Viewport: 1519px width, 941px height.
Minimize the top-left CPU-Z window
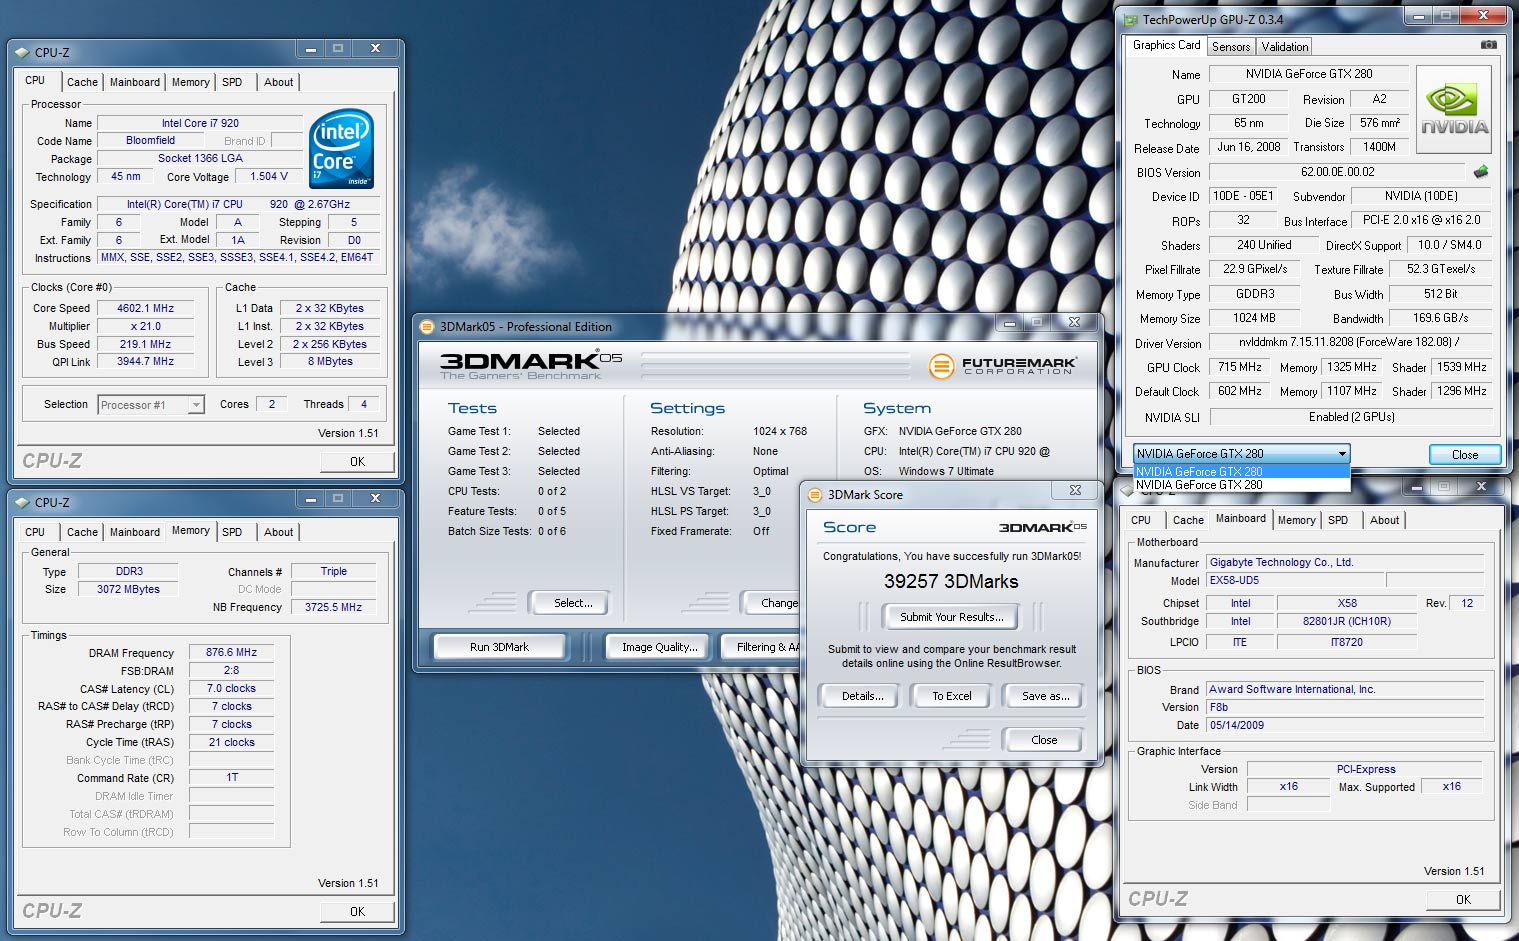311,48
